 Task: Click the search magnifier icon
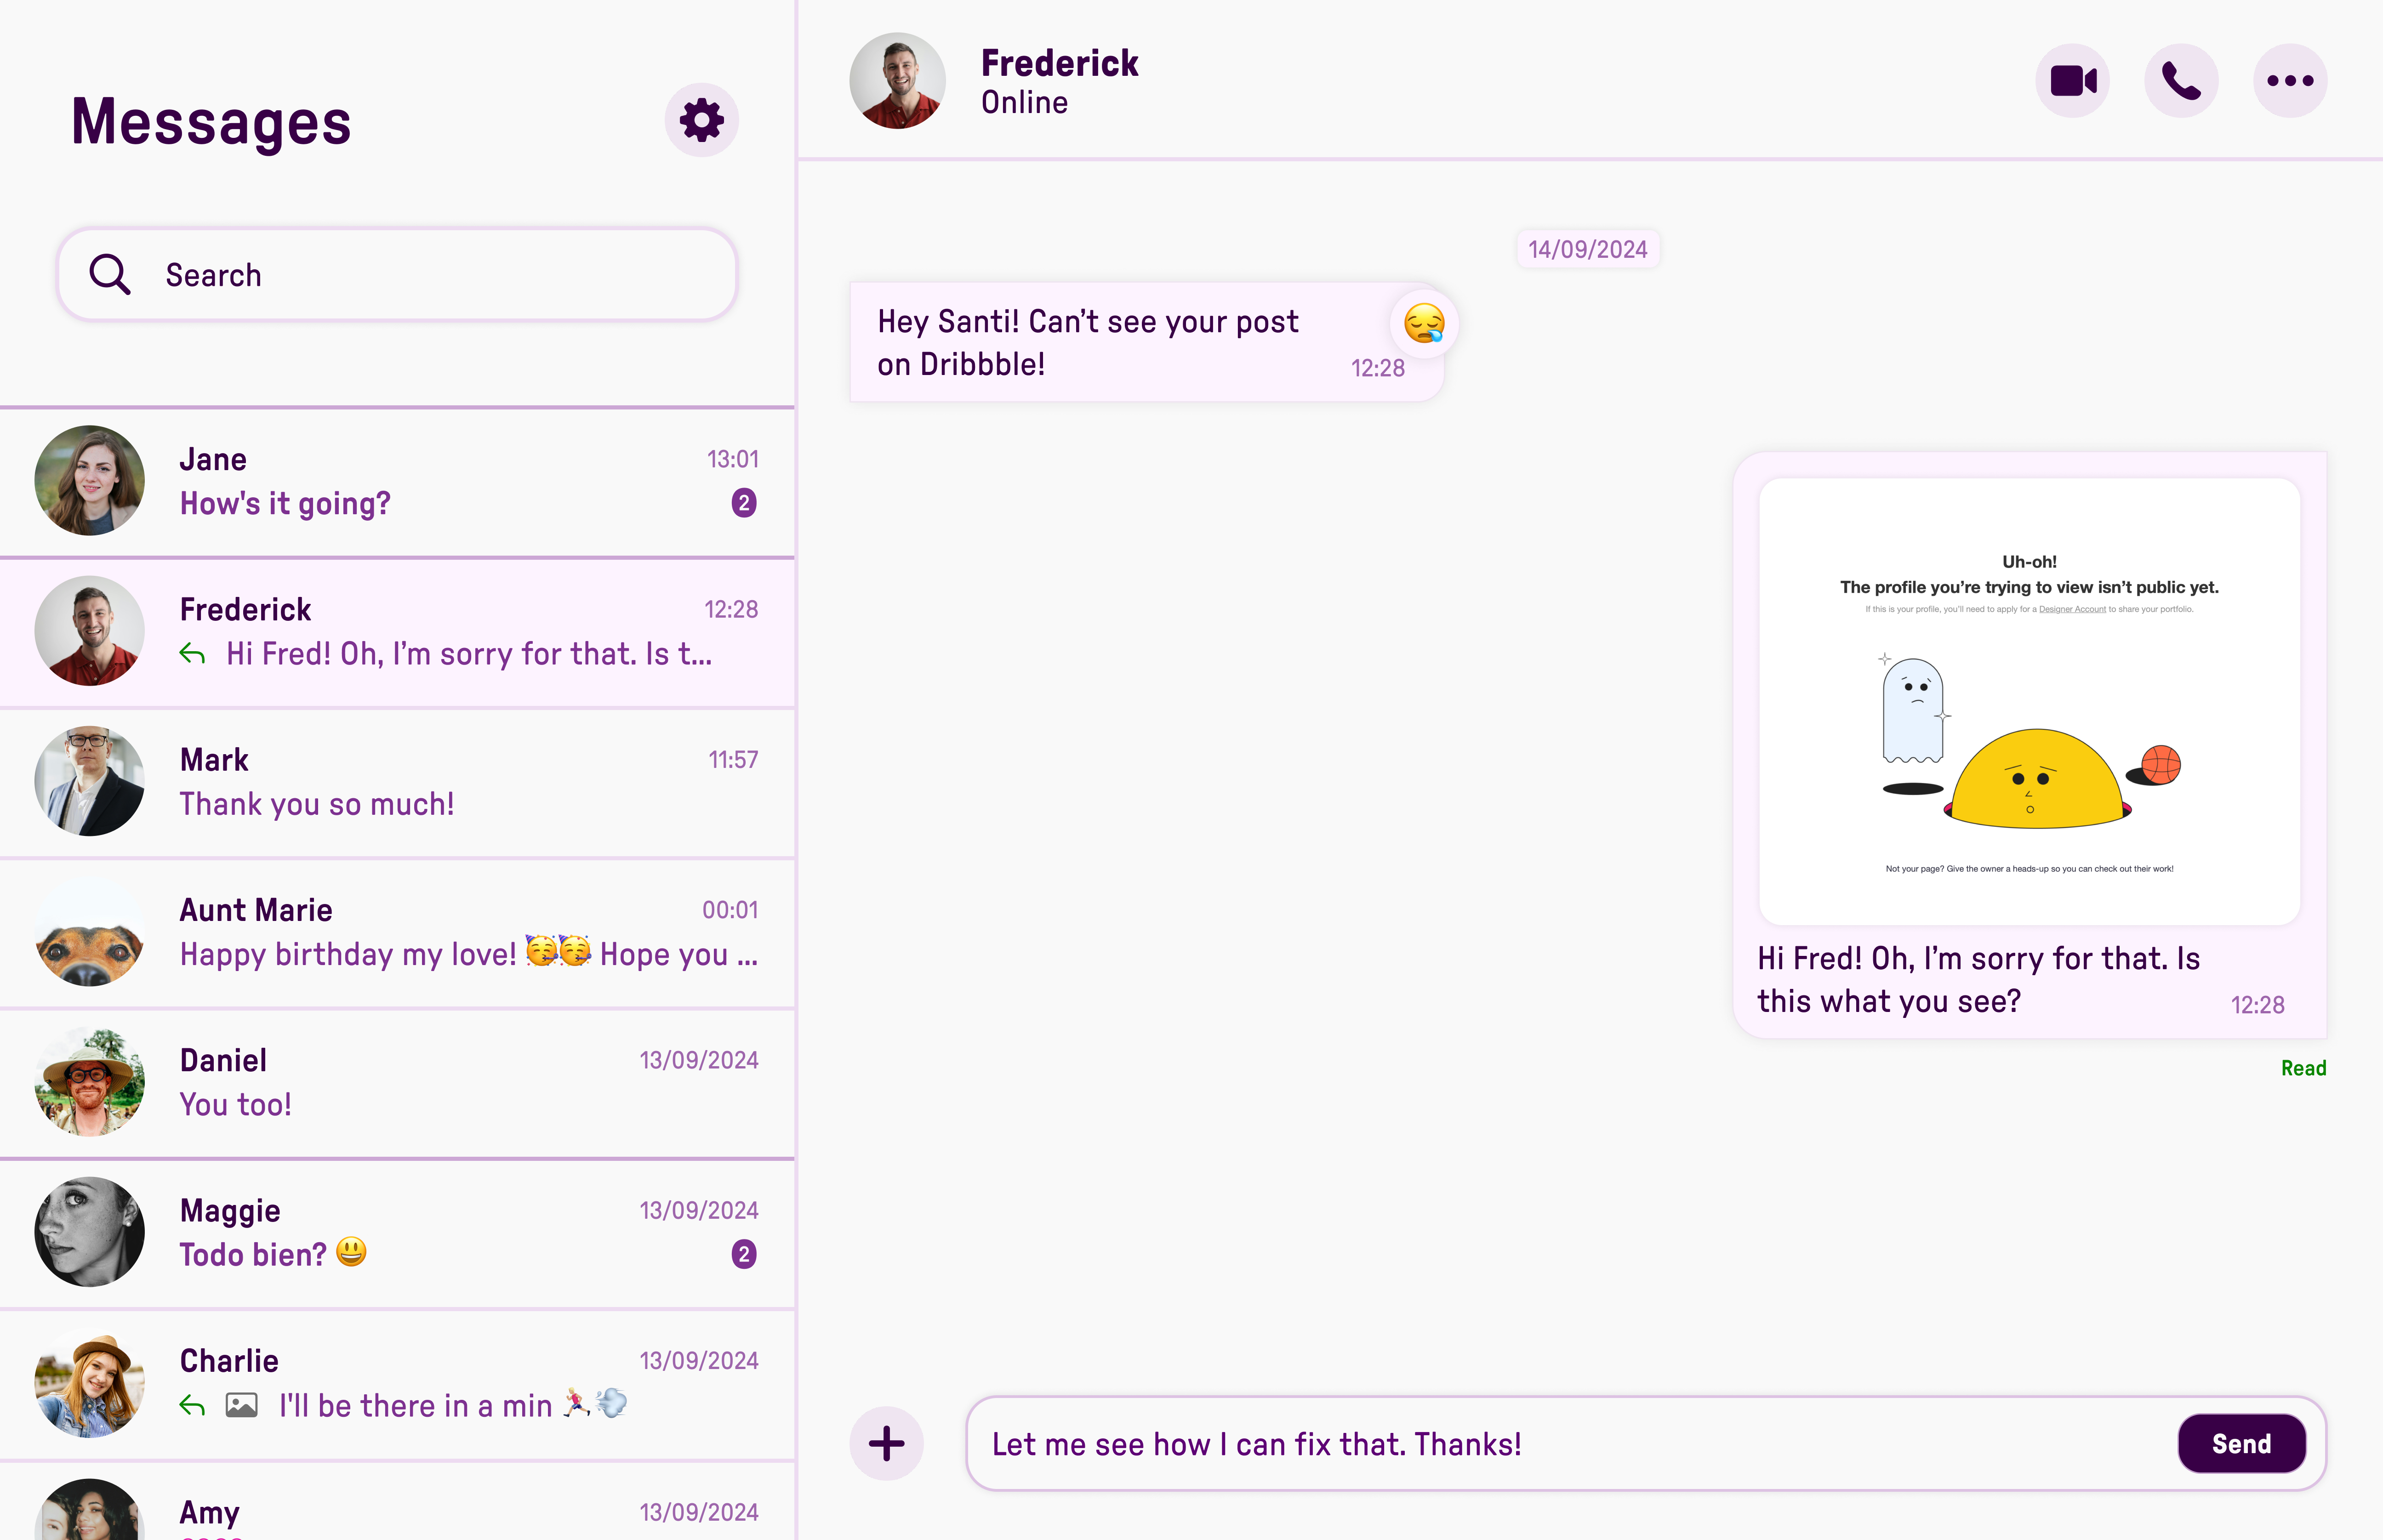pos(109,274)
